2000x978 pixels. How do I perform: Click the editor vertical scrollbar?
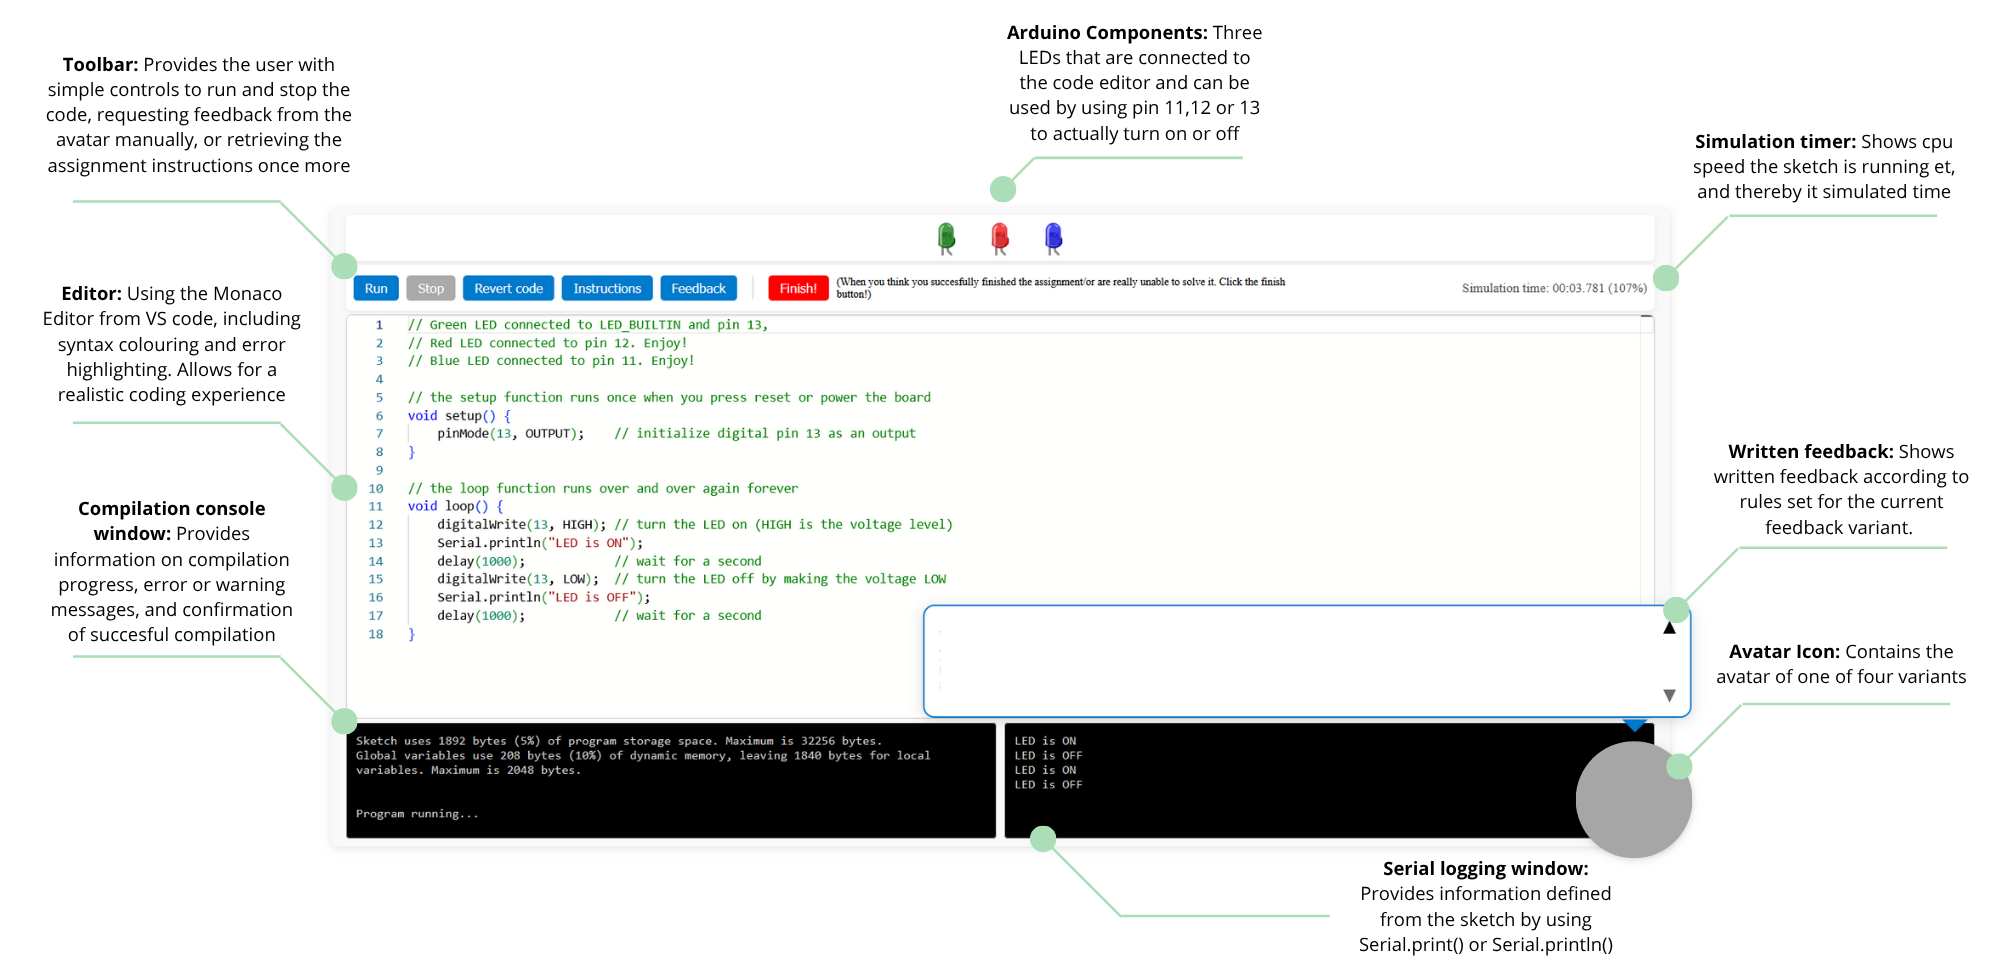(x=1647, y=460)
